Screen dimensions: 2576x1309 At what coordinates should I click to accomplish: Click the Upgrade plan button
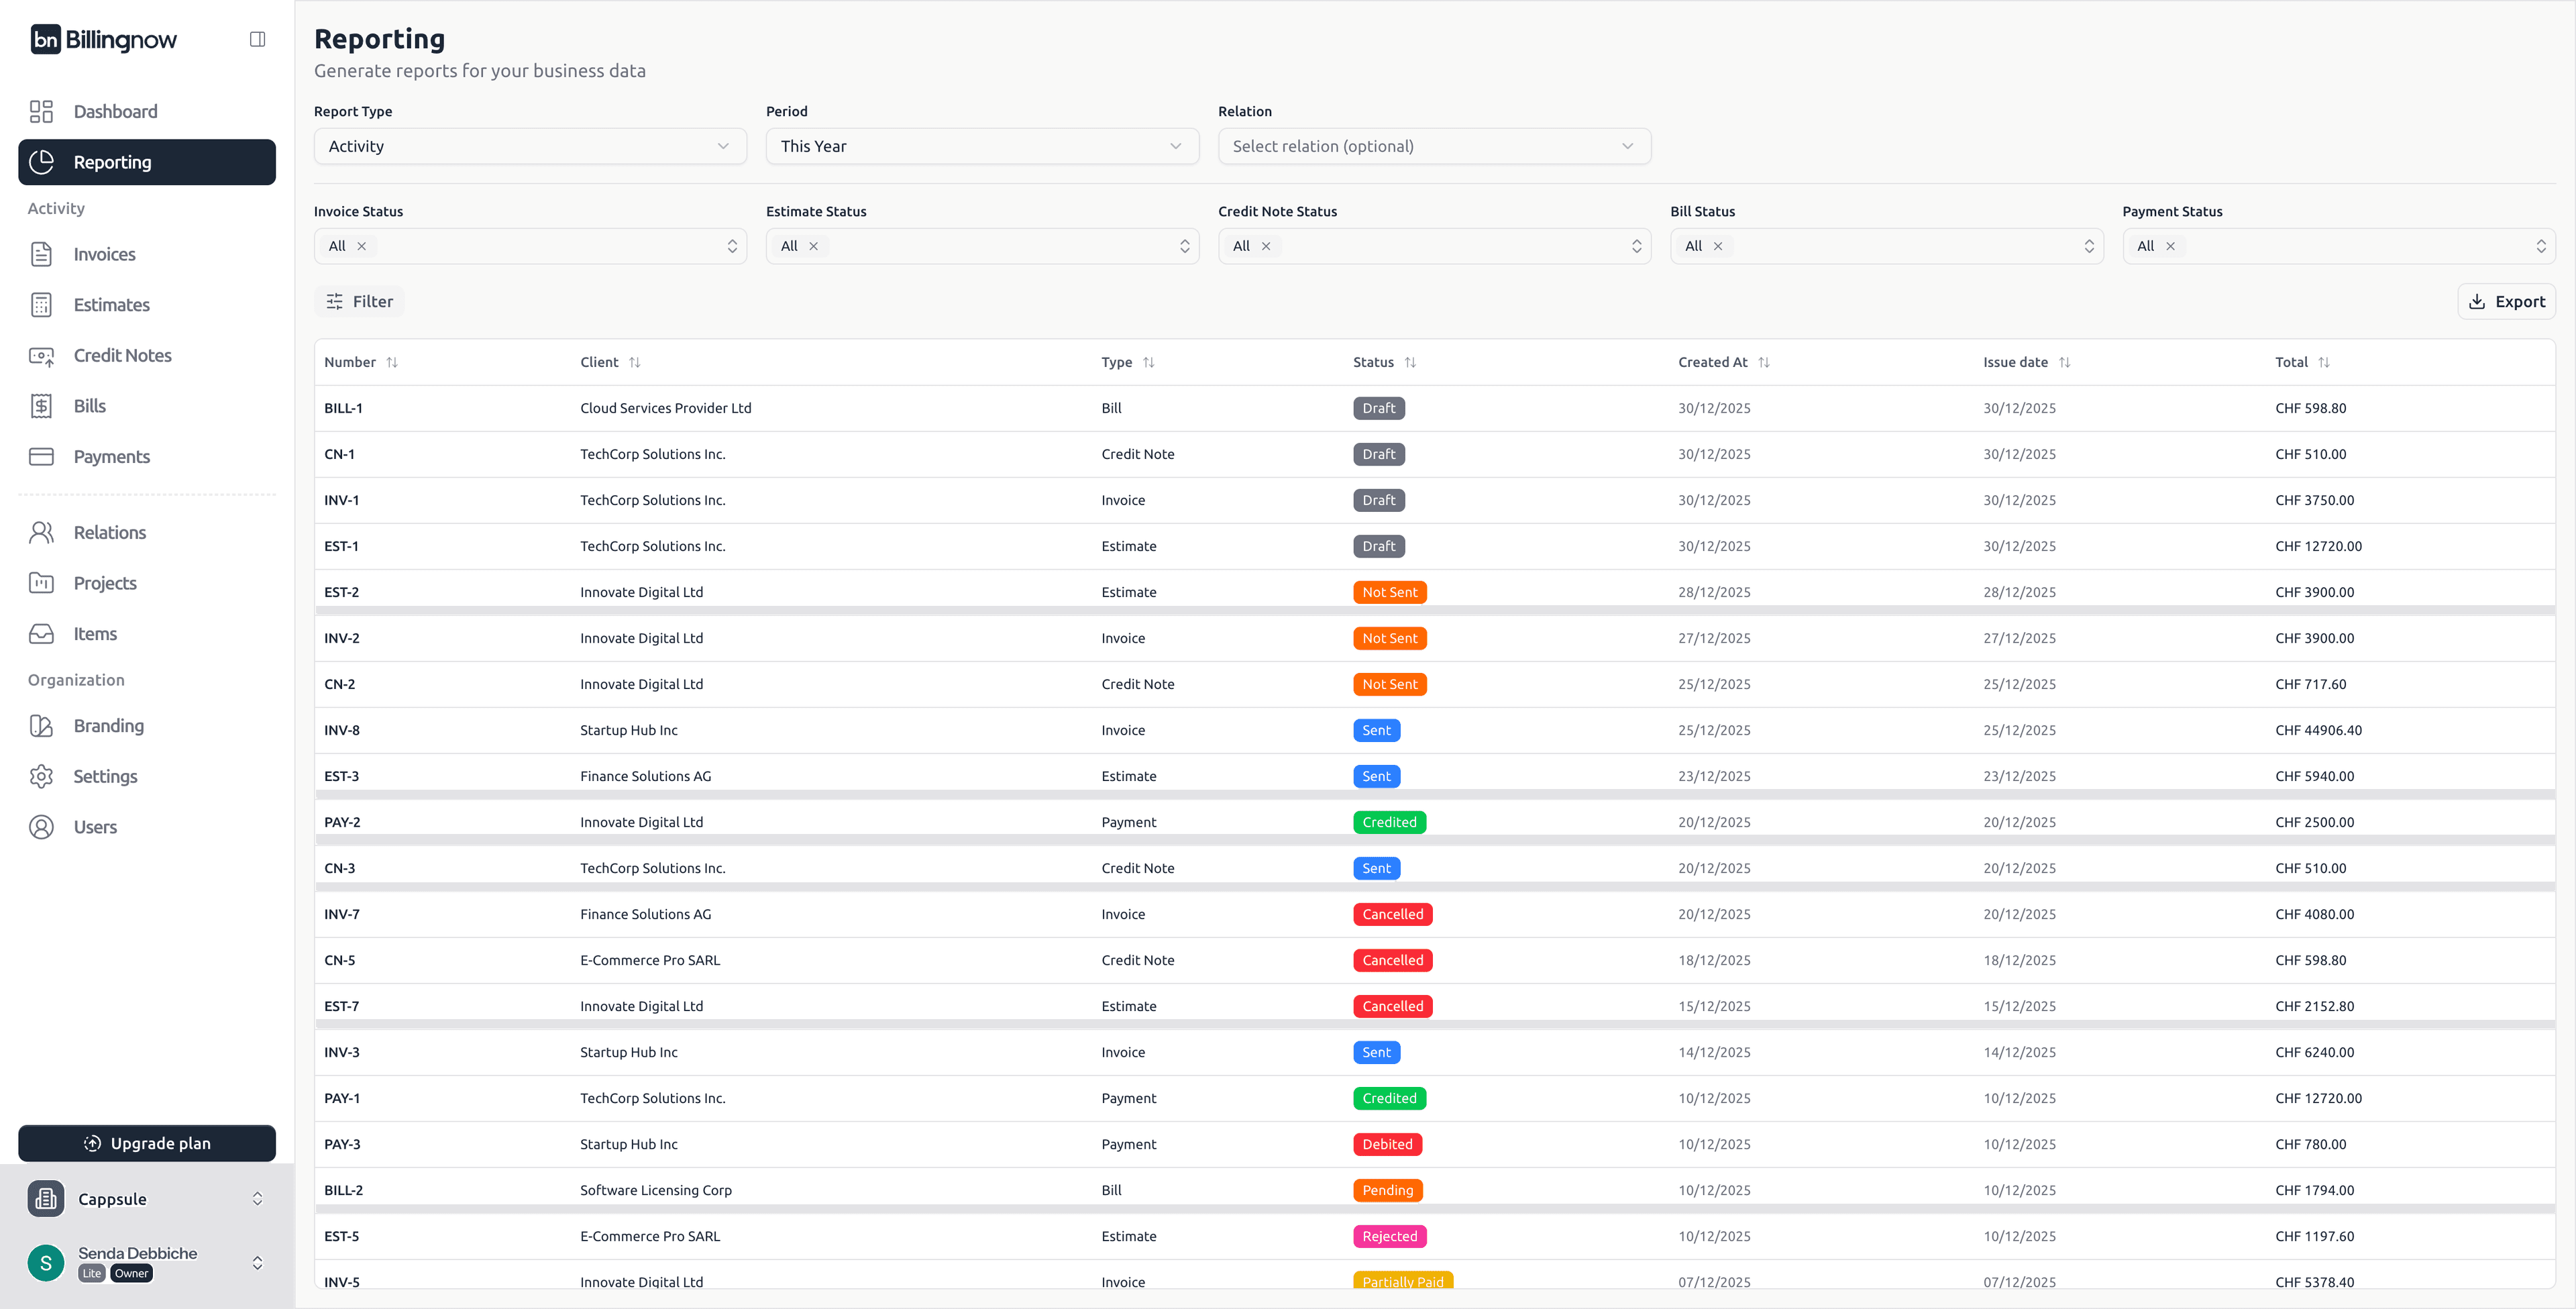pos(146,1143)
